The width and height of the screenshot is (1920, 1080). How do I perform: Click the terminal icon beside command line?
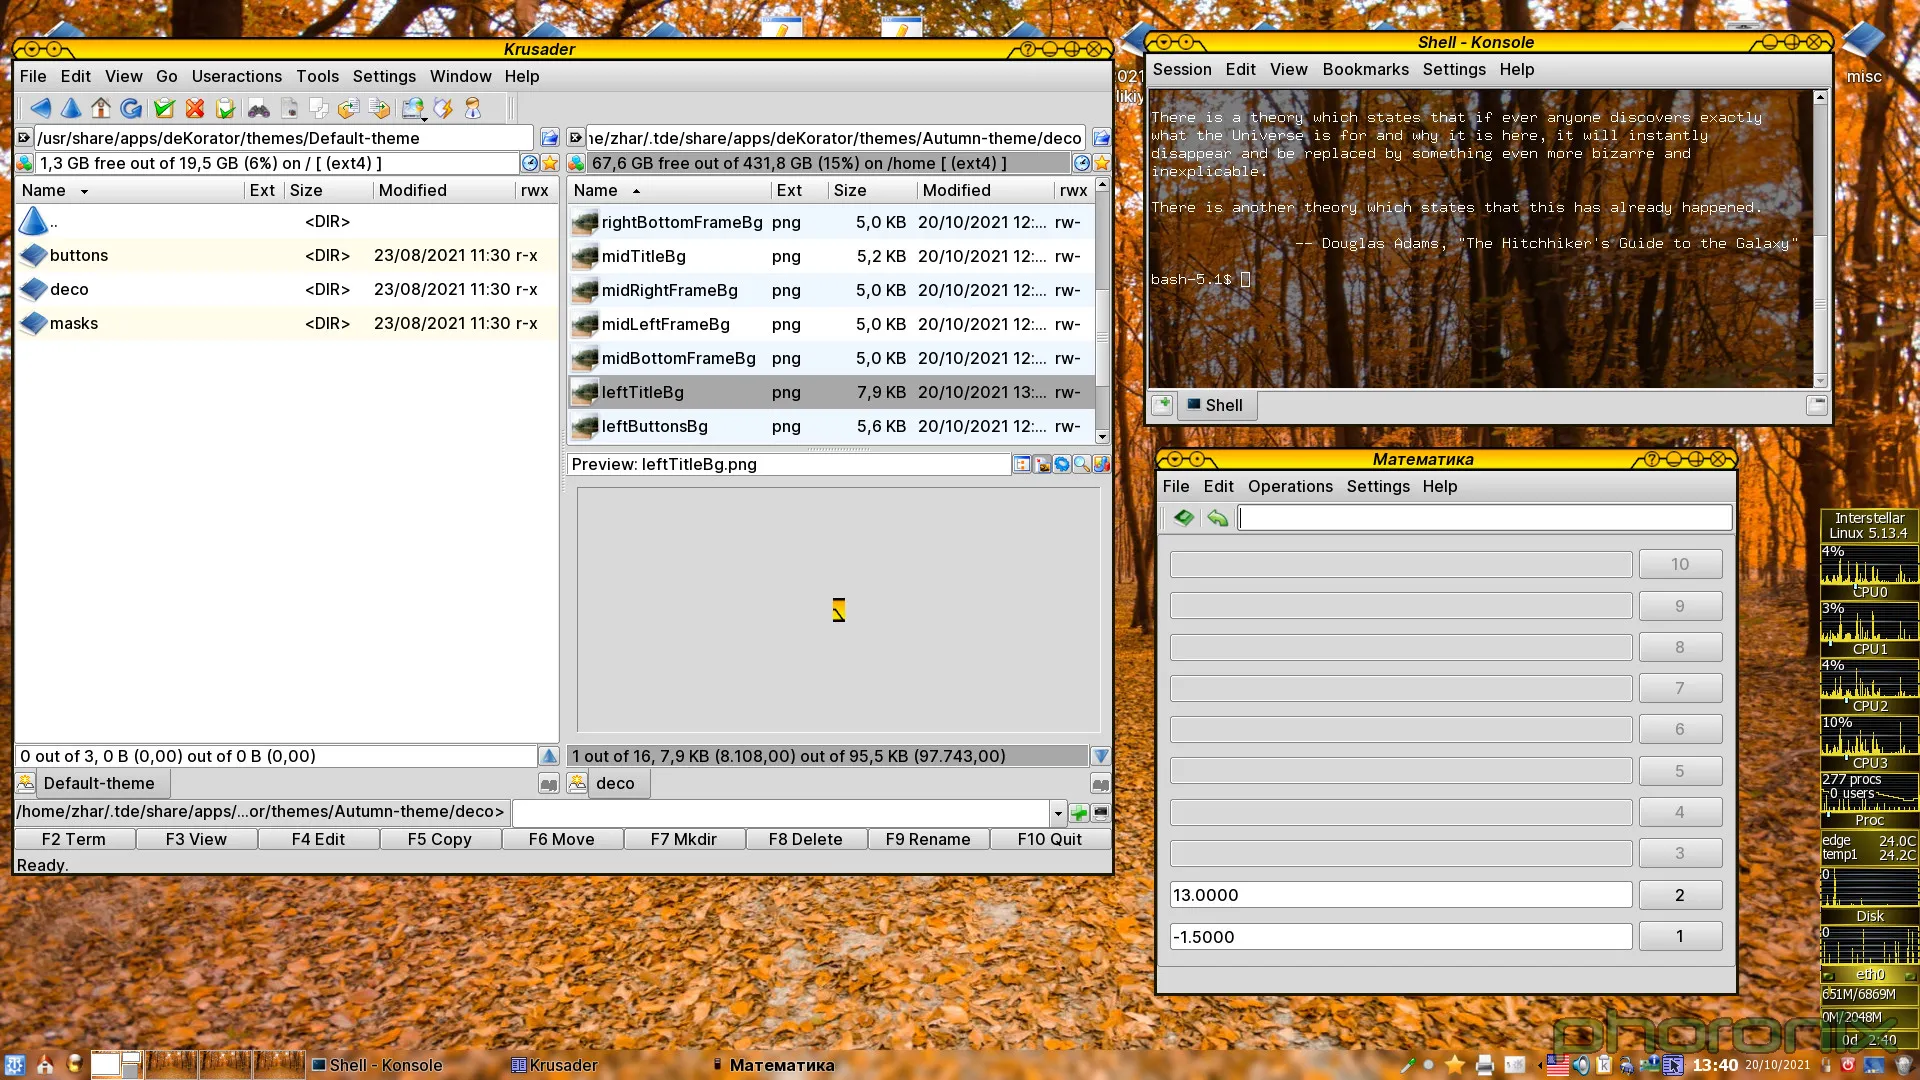pyautogui.click(x=1101, y=813)
